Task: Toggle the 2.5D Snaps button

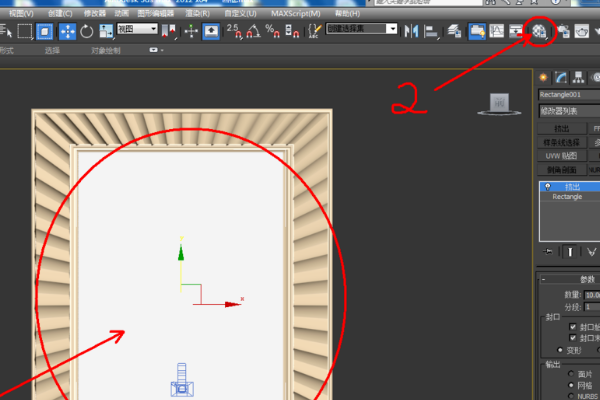Action: pos(234,31)
